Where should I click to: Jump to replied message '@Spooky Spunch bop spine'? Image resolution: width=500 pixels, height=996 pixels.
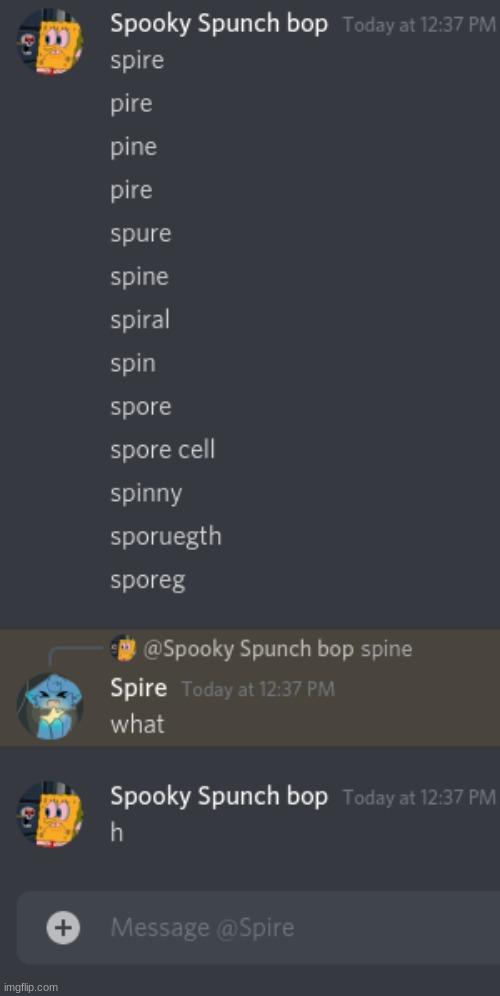click(x=278, y=649)
